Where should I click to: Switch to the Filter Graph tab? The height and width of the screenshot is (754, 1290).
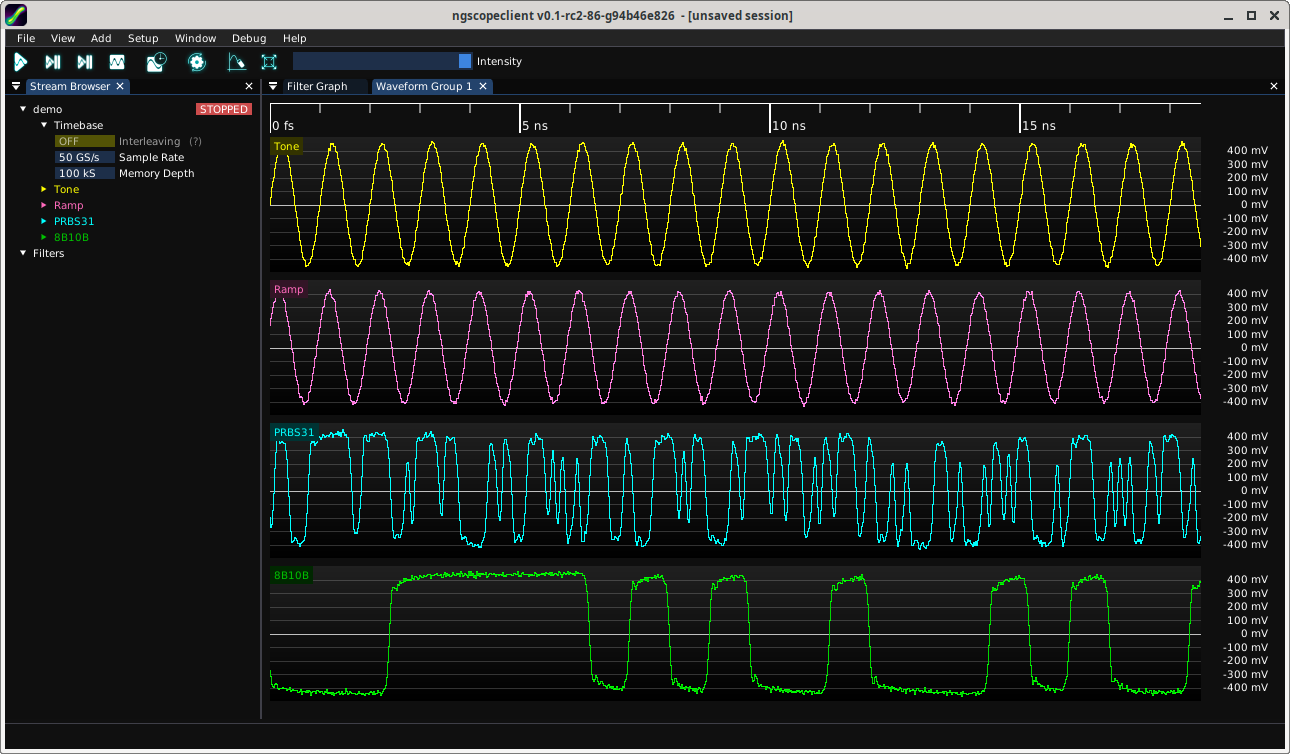pyautogui.click(x=317, y=86)
